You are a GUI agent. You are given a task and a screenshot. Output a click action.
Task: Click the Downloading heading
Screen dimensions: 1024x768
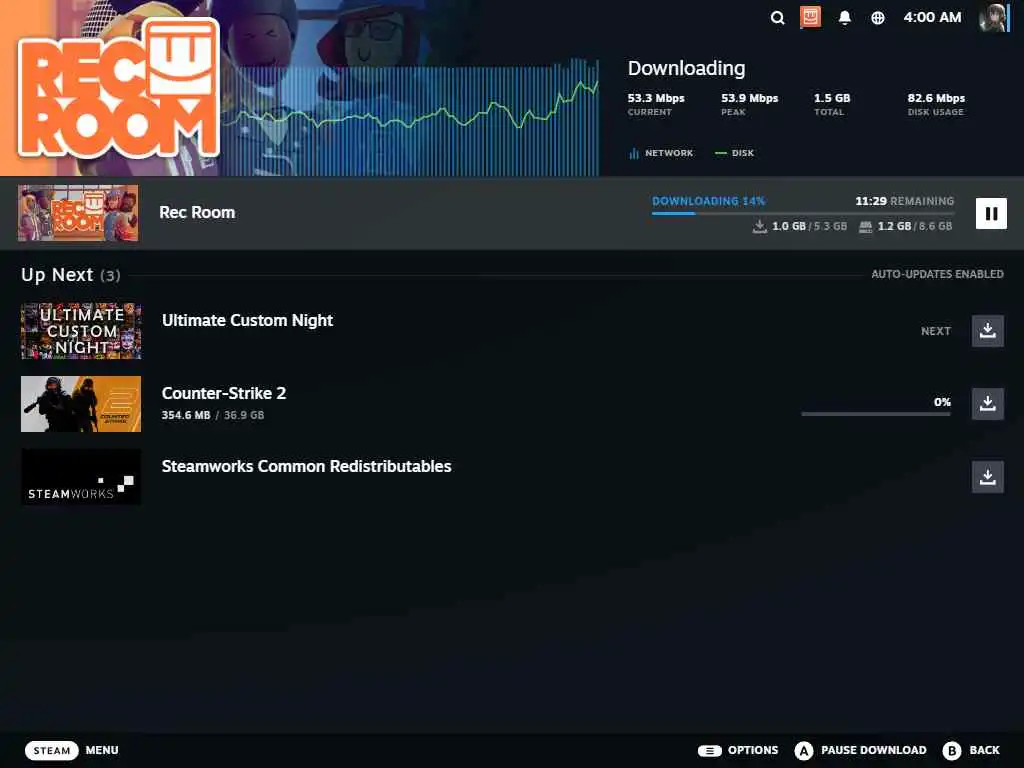686,68
